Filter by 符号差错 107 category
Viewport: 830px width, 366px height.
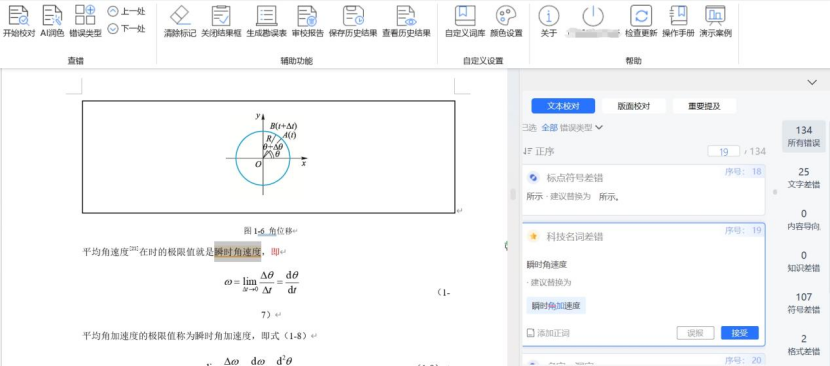coord(804,303)
